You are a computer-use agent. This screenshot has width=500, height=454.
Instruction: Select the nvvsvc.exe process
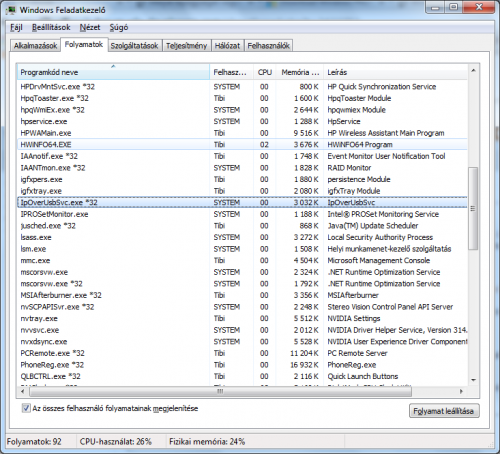[242, 330]
